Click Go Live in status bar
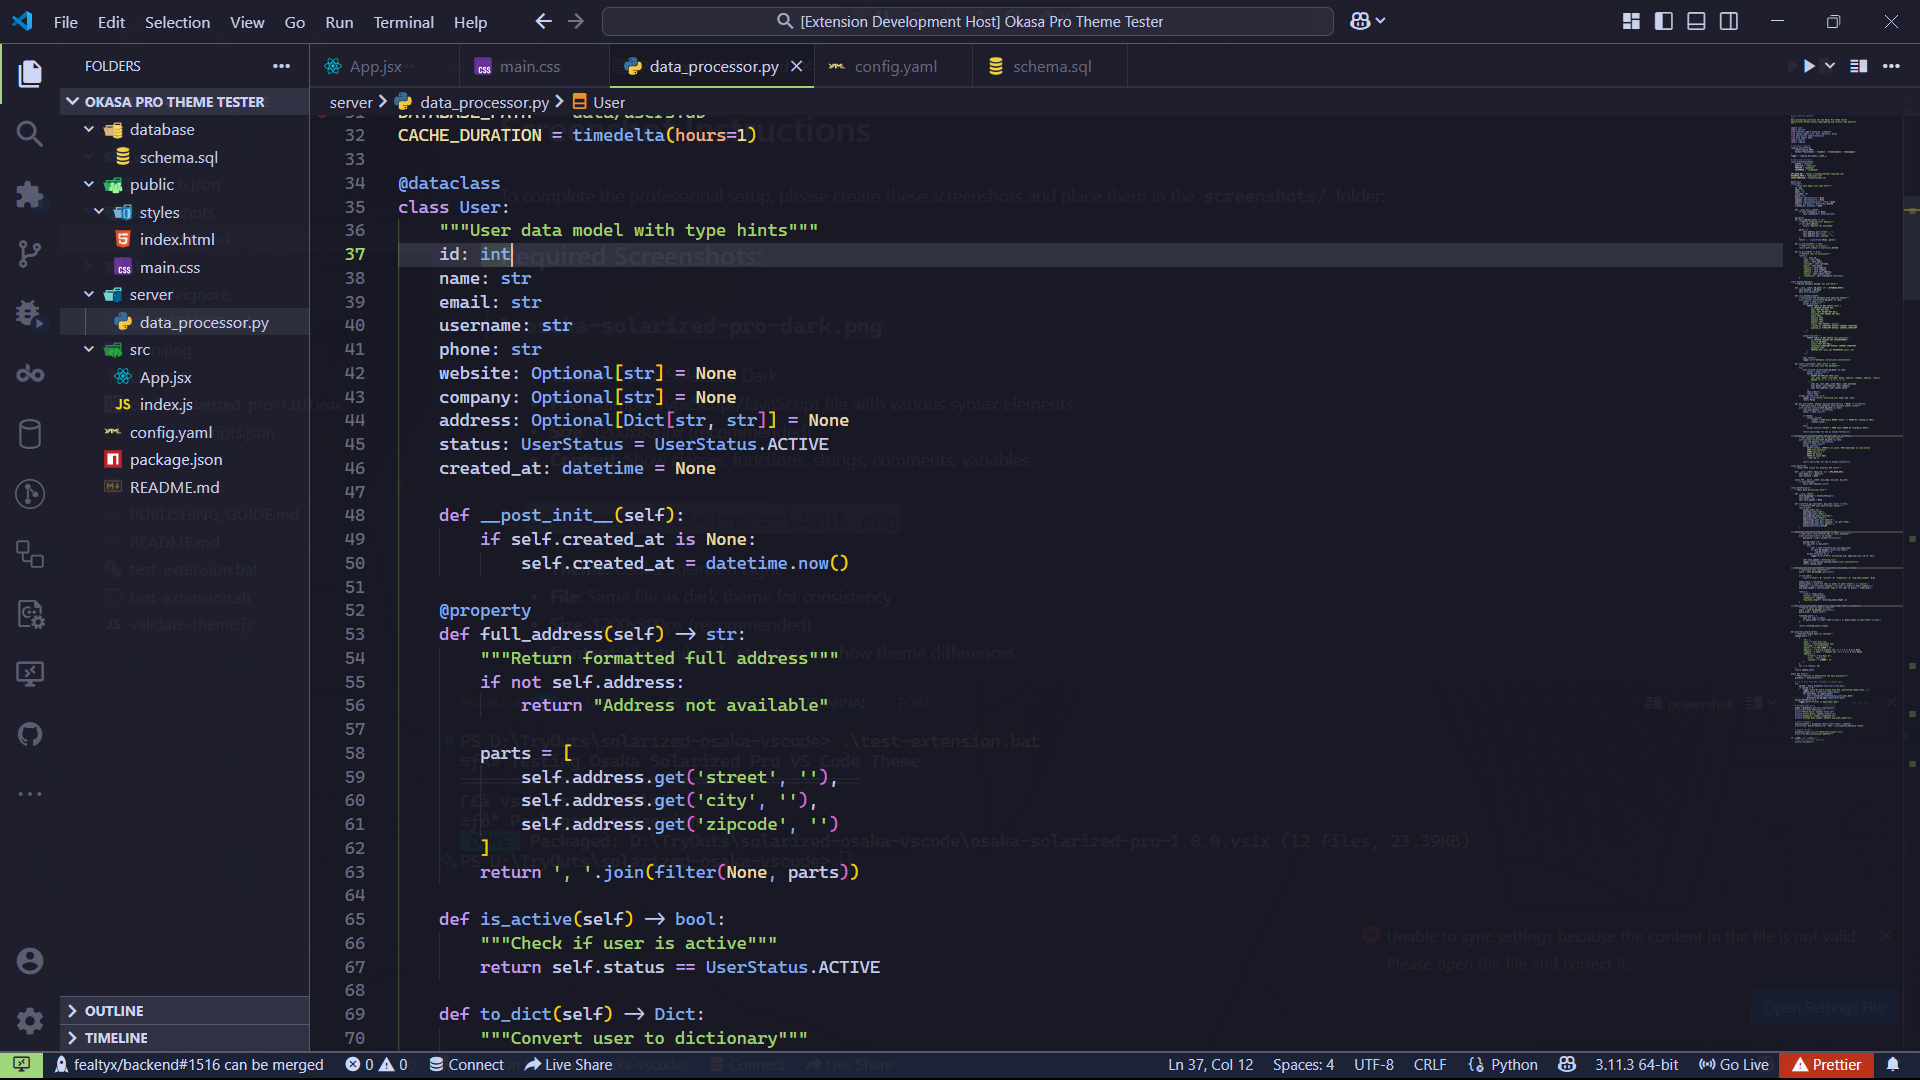Viewport: 1920px width, 1080px height. click(1734, 1065)
